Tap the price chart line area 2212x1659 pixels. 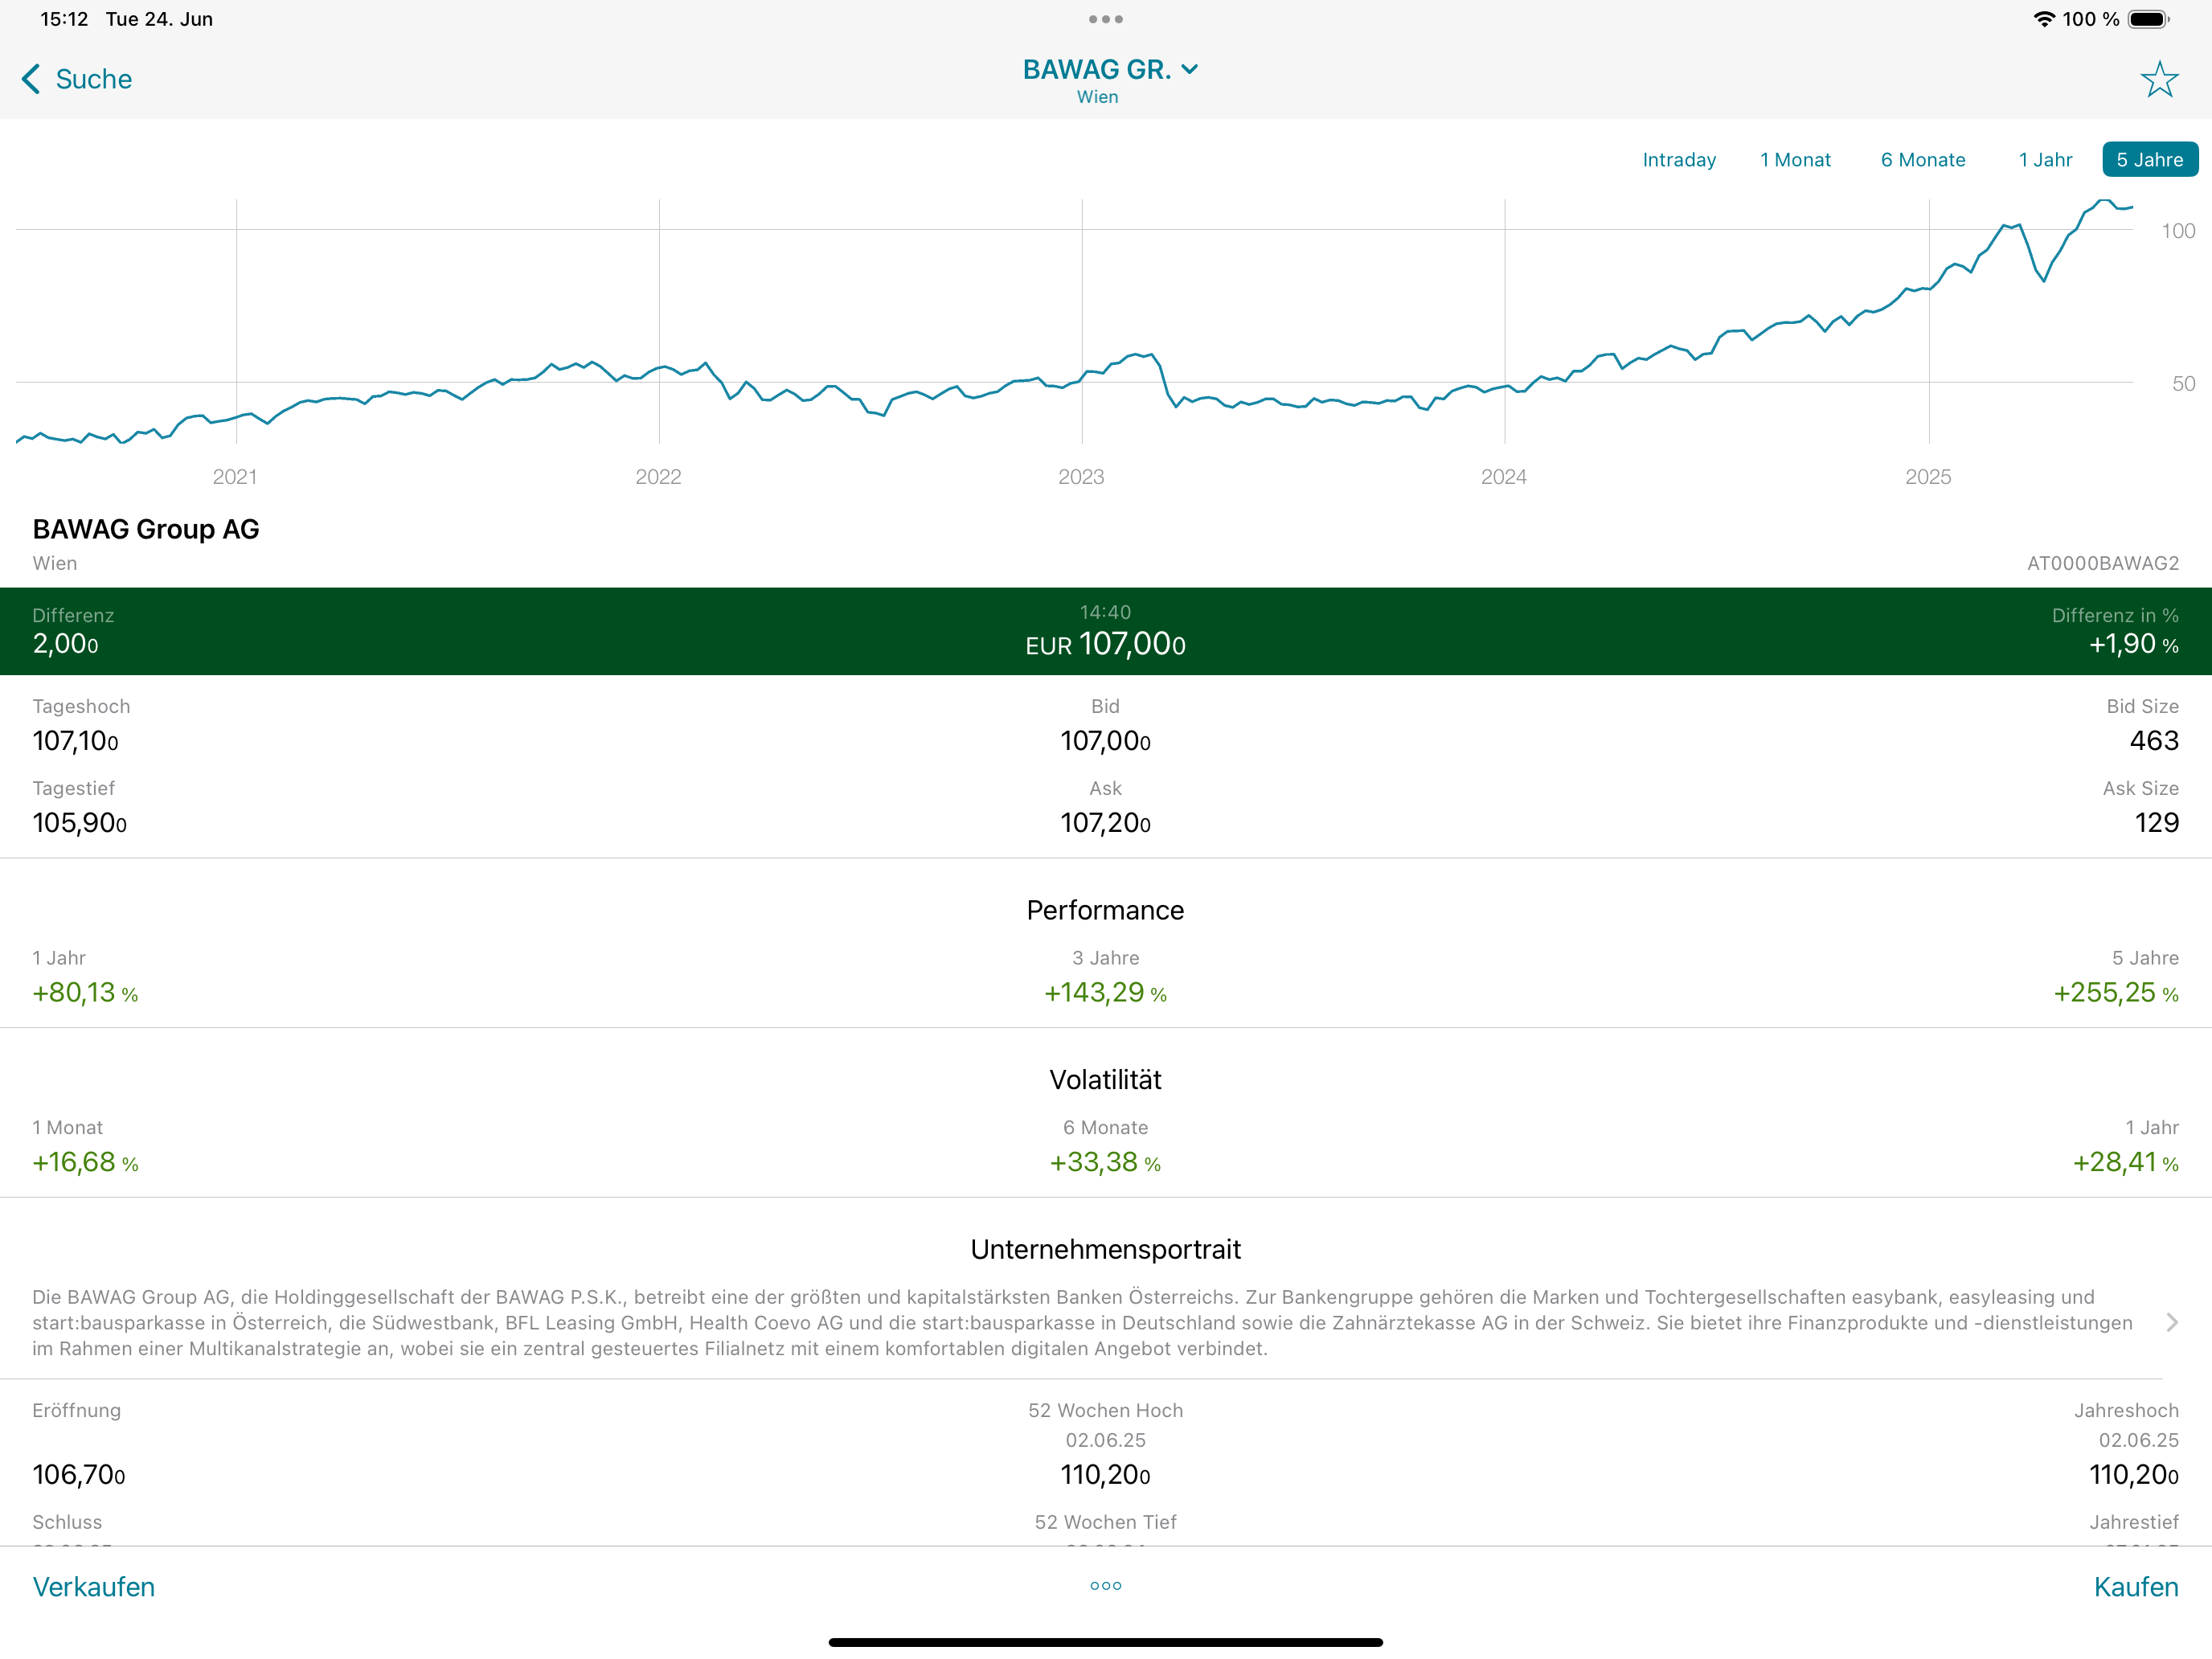[x=1074, y=320]
